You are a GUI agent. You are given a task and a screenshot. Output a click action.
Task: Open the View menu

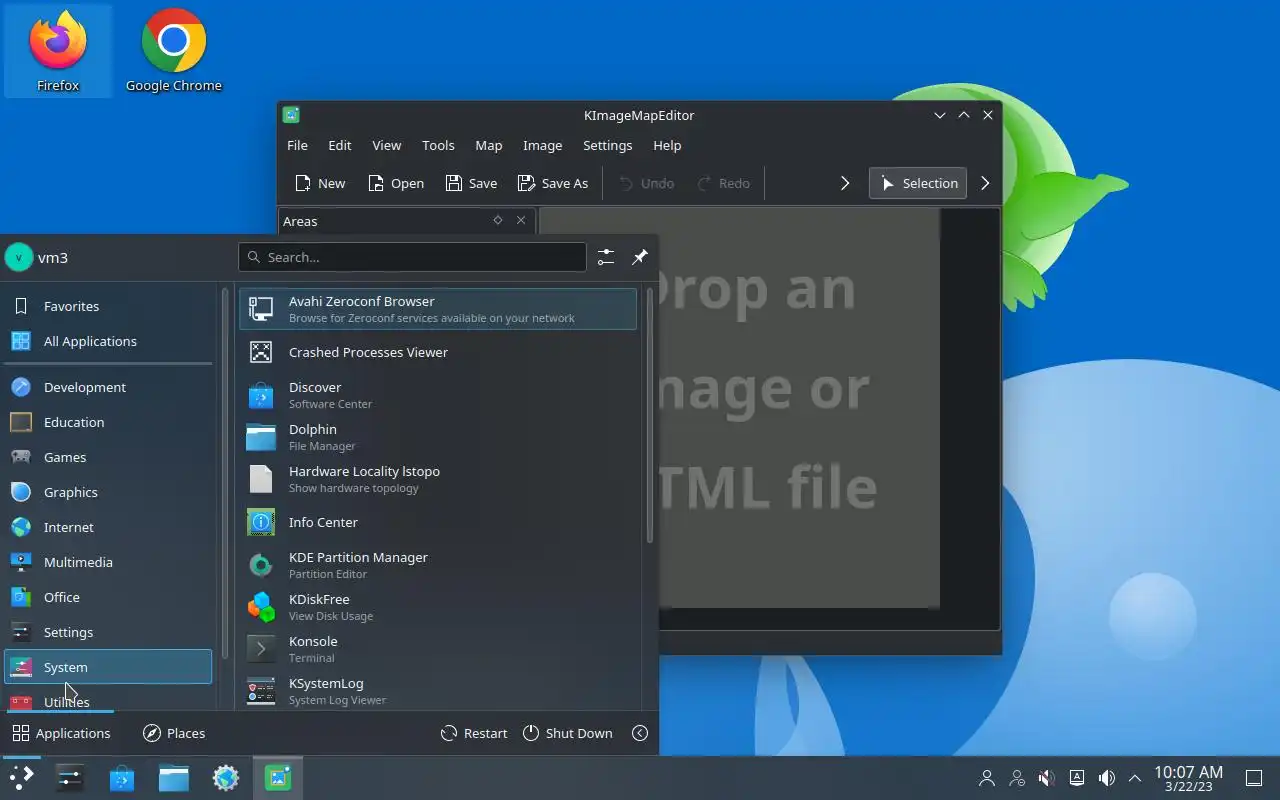click(x=387, y=145)
